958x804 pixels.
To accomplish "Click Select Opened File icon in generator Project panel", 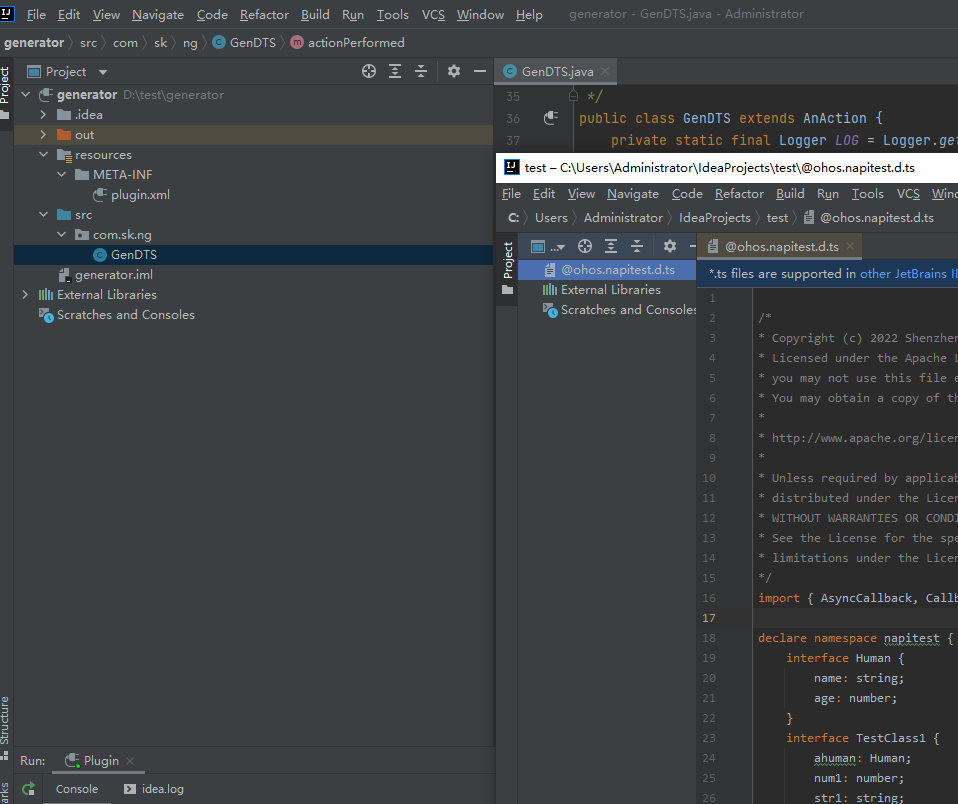I will (x=368, y=71).
